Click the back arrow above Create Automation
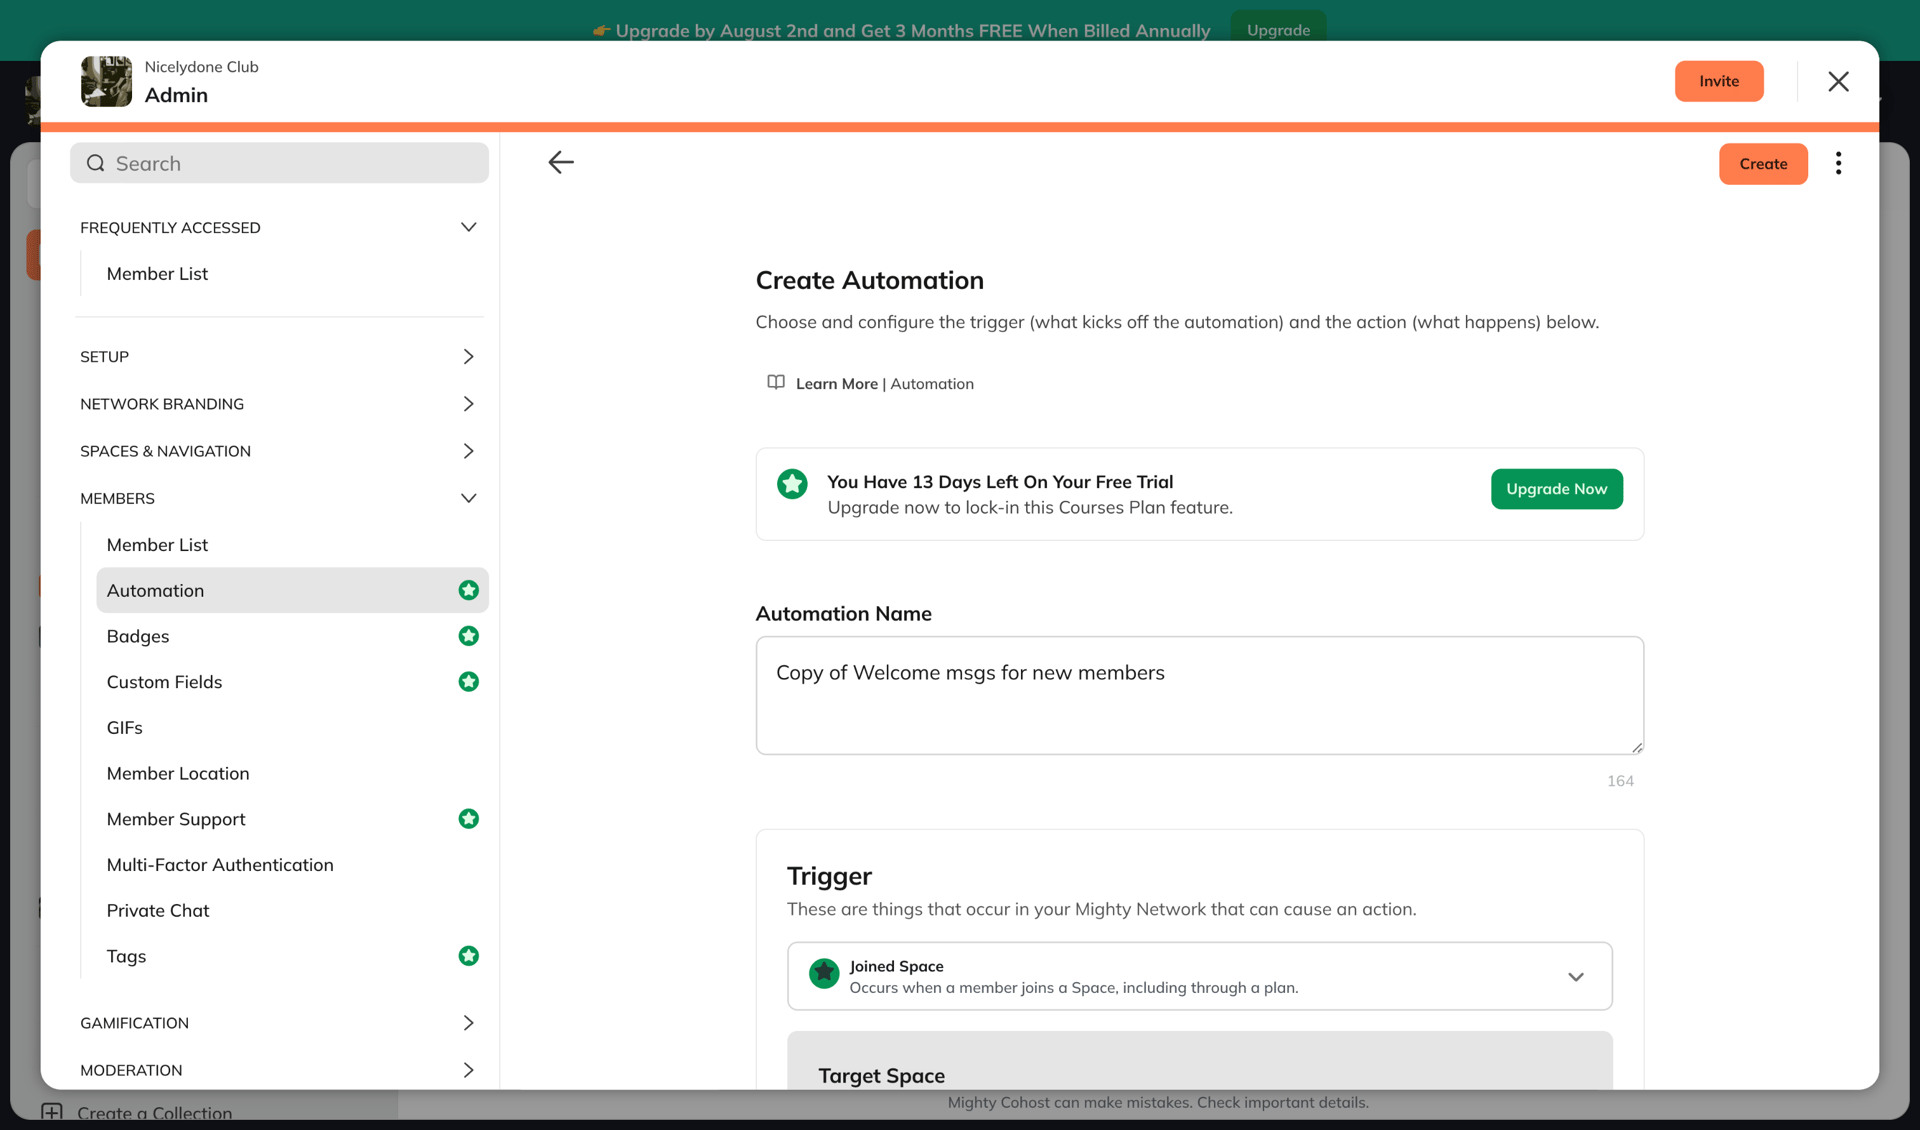This screenshot has height=1130, width=1920. (x=561, y=162)
